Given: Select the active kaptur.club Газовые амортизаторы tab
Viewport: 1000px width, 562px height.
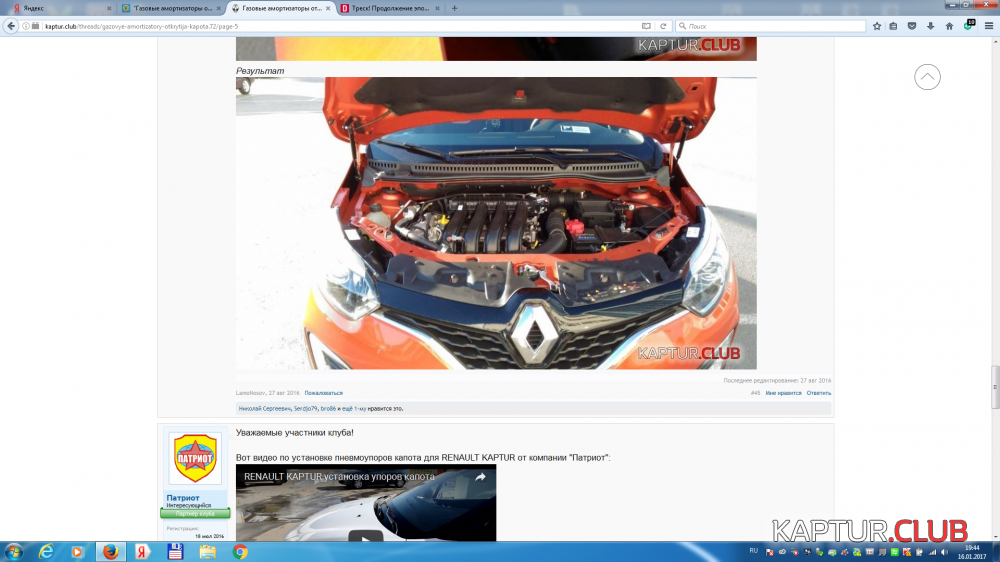Looking at the screenshot, I should (x=281, y=8).
